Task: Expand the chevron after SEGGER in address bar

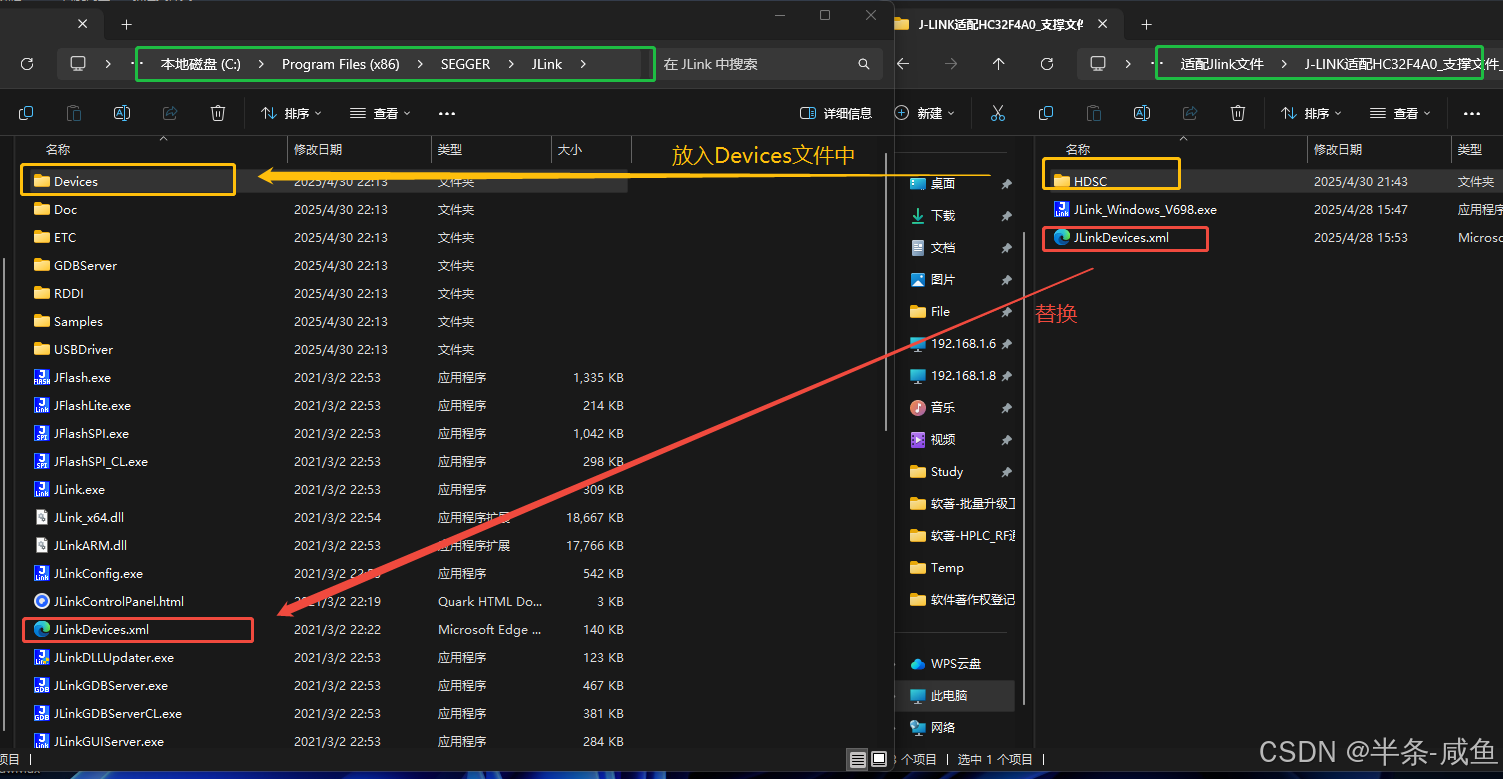Action: pyautogui.click(x=510, y=64)
